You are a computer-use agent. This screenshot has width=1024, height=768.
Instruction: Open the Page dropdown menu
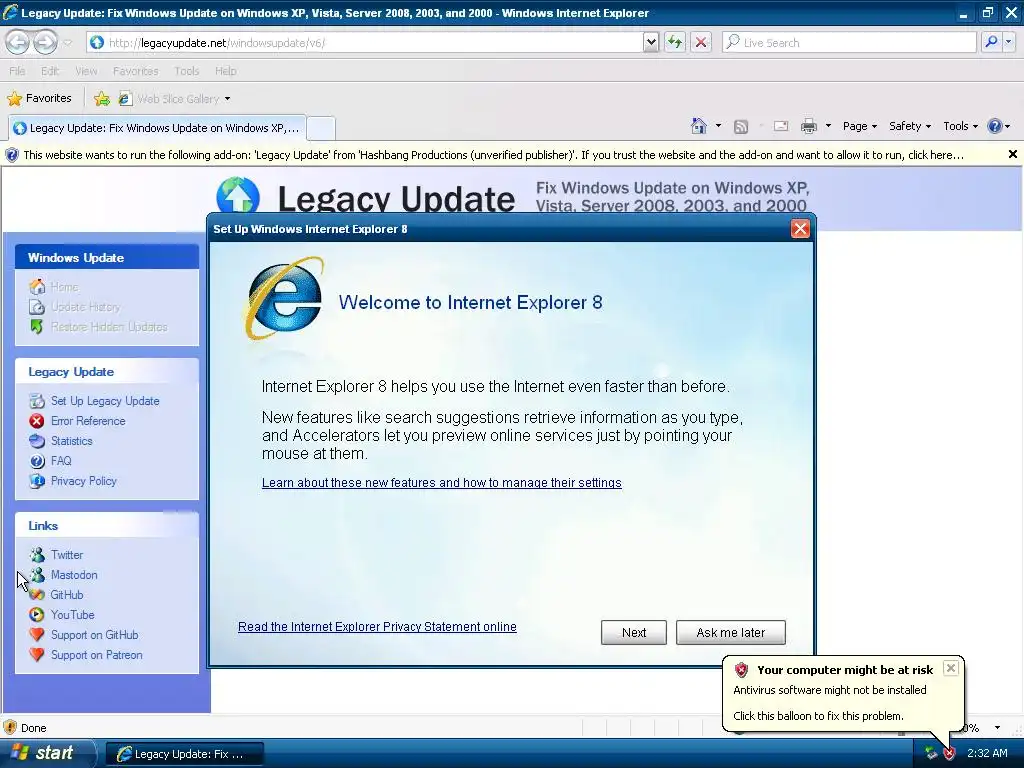[859, 126]
